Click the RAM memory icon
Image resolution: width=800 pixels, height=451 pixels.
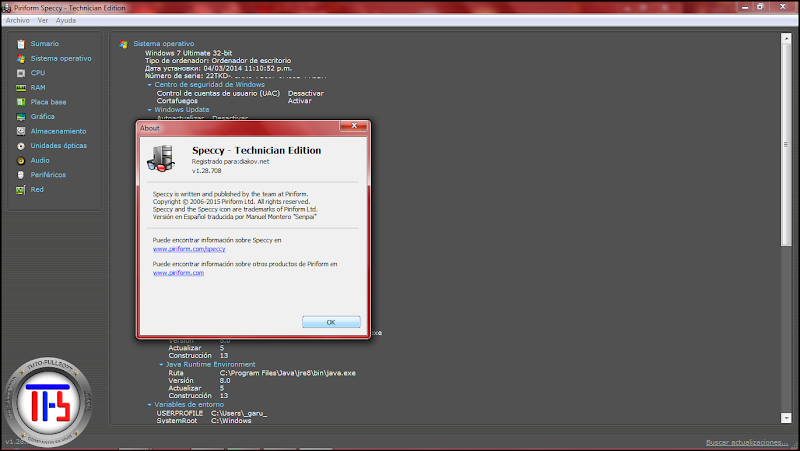(20, 88)
